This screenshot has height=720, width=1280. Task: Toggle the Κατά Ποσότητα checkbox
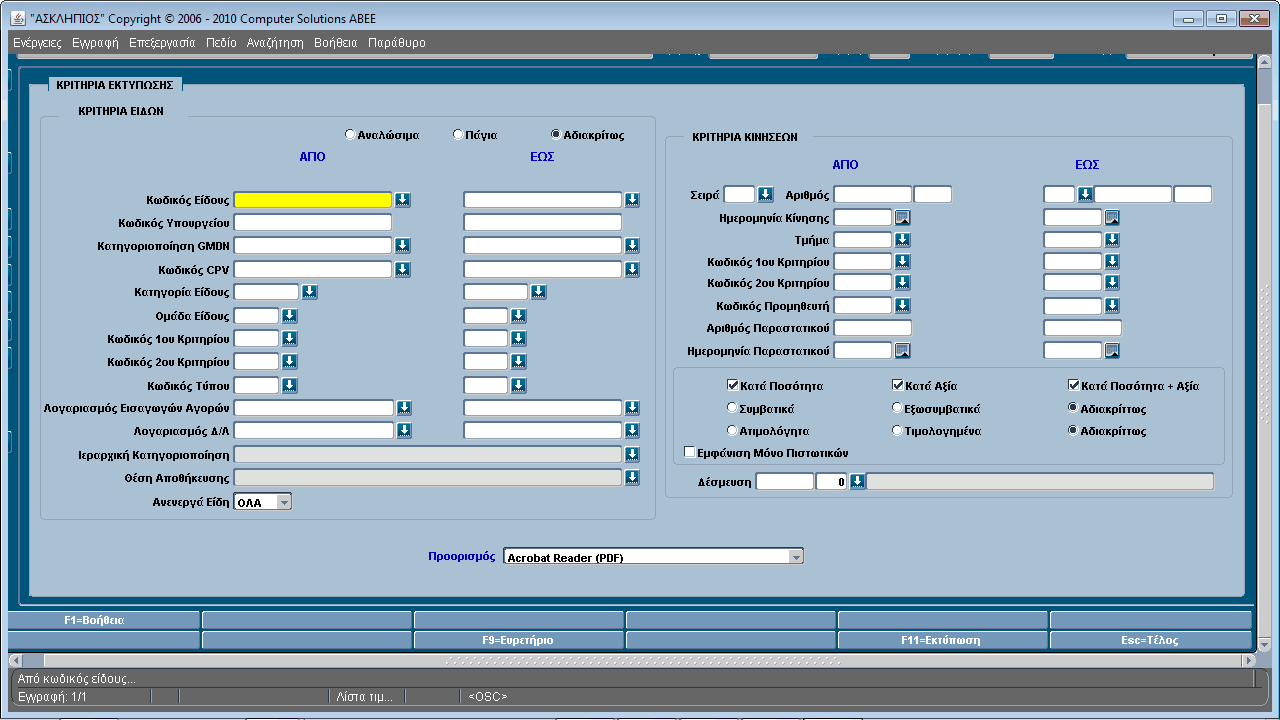(x=733, y=385)
